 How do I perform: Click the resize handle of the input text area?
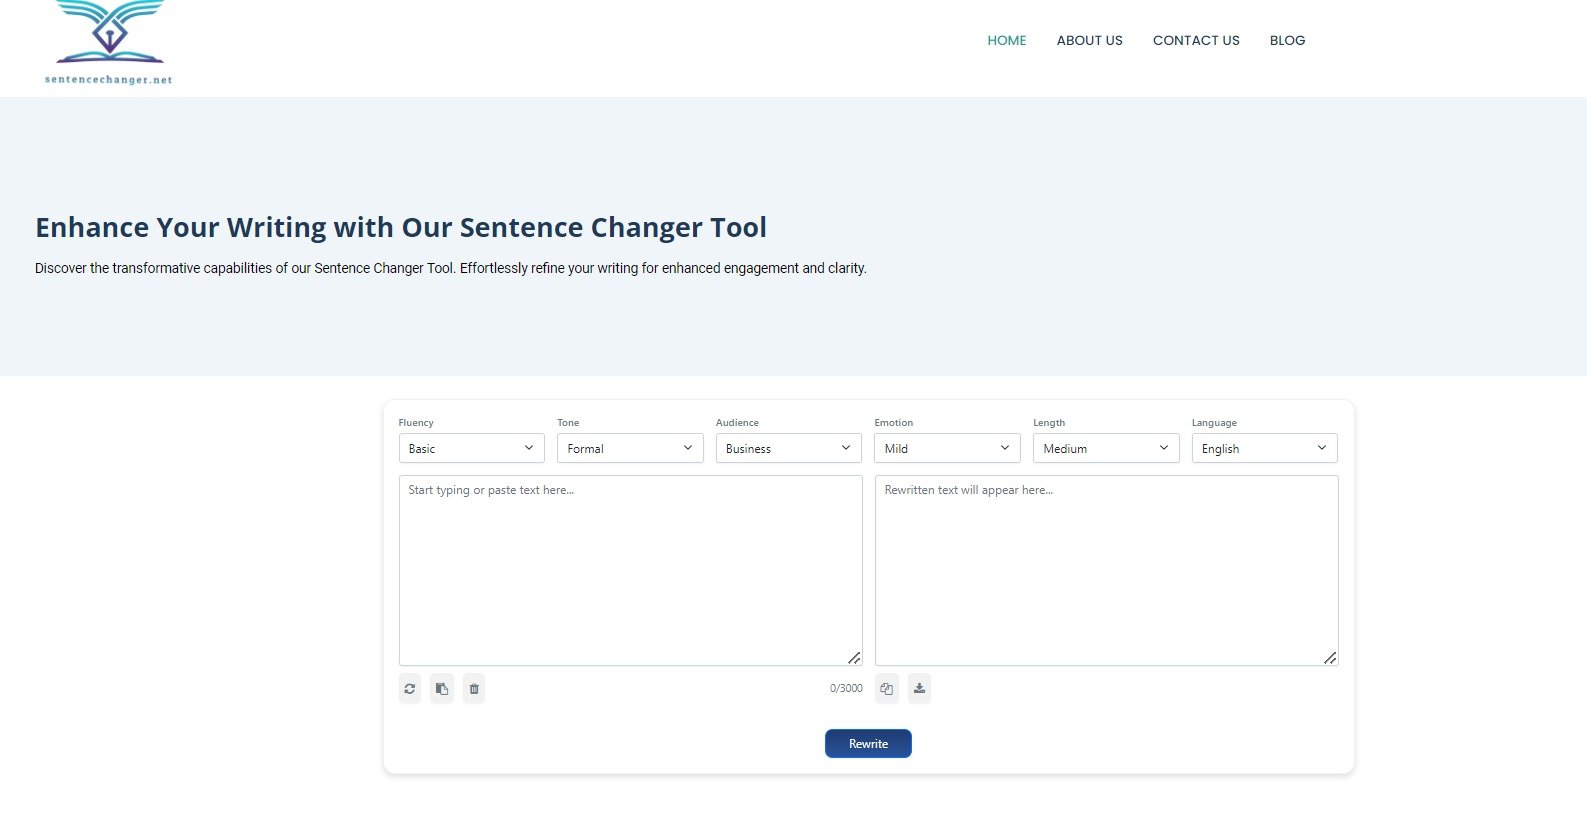tap(854, 658)
